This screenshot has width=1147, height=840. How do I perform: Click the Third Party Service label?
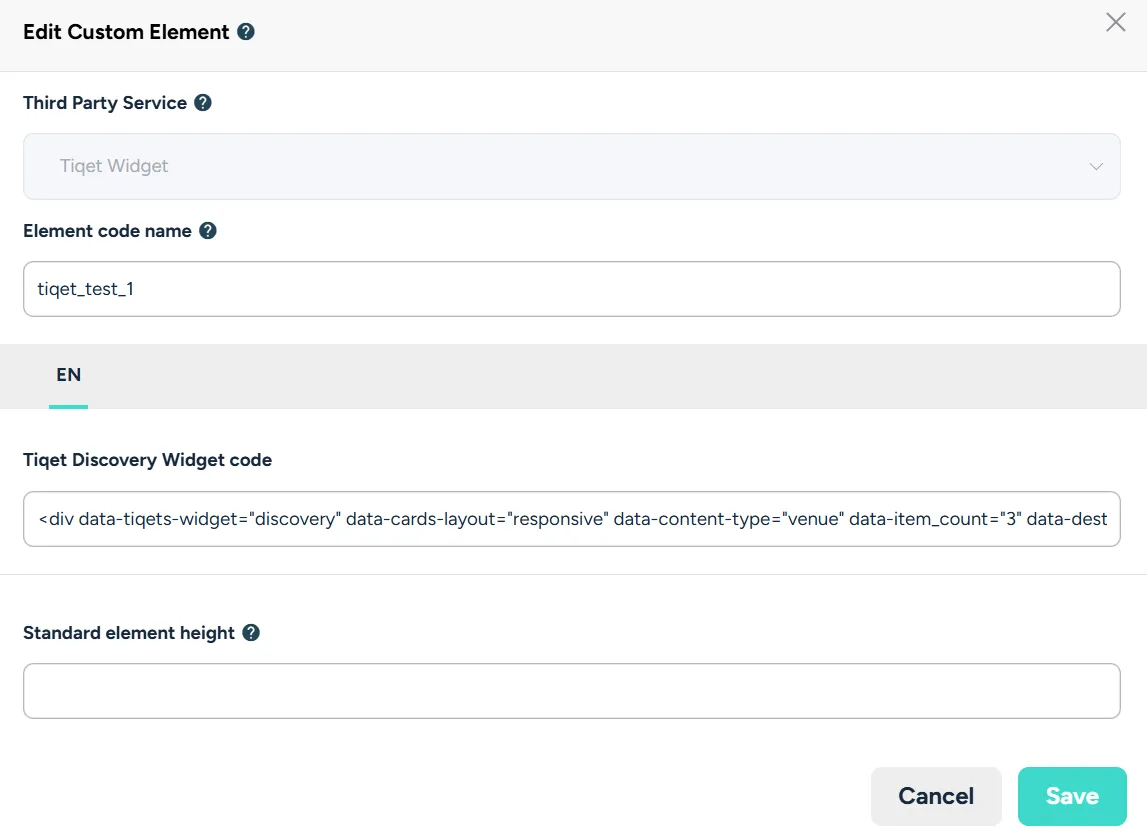tap(105, 103)
